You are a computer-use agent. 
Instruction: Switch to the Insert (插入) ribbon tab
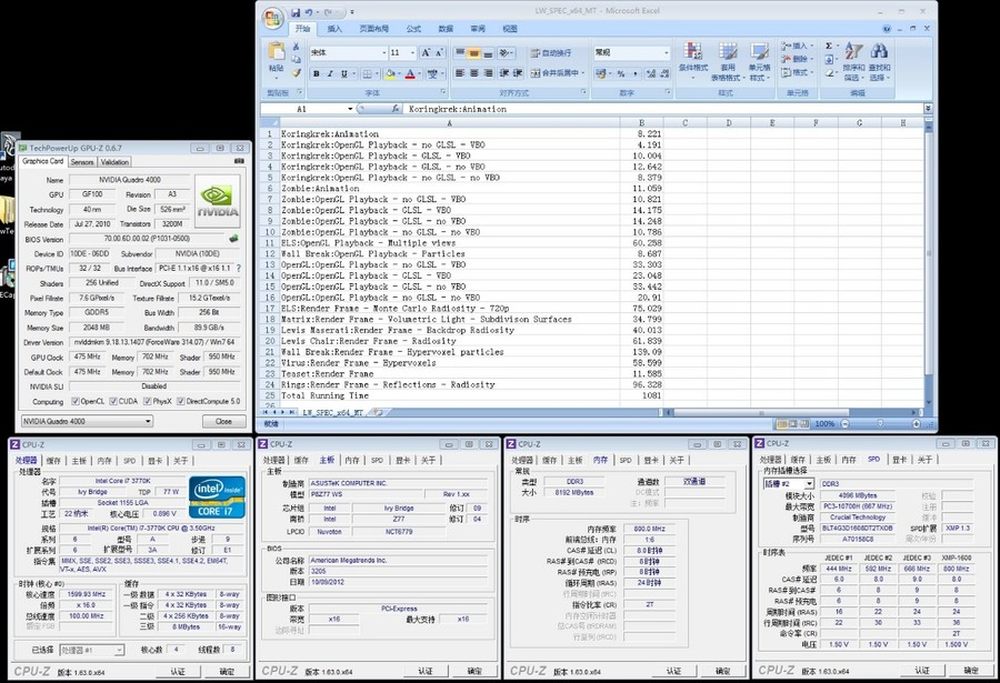334,29
